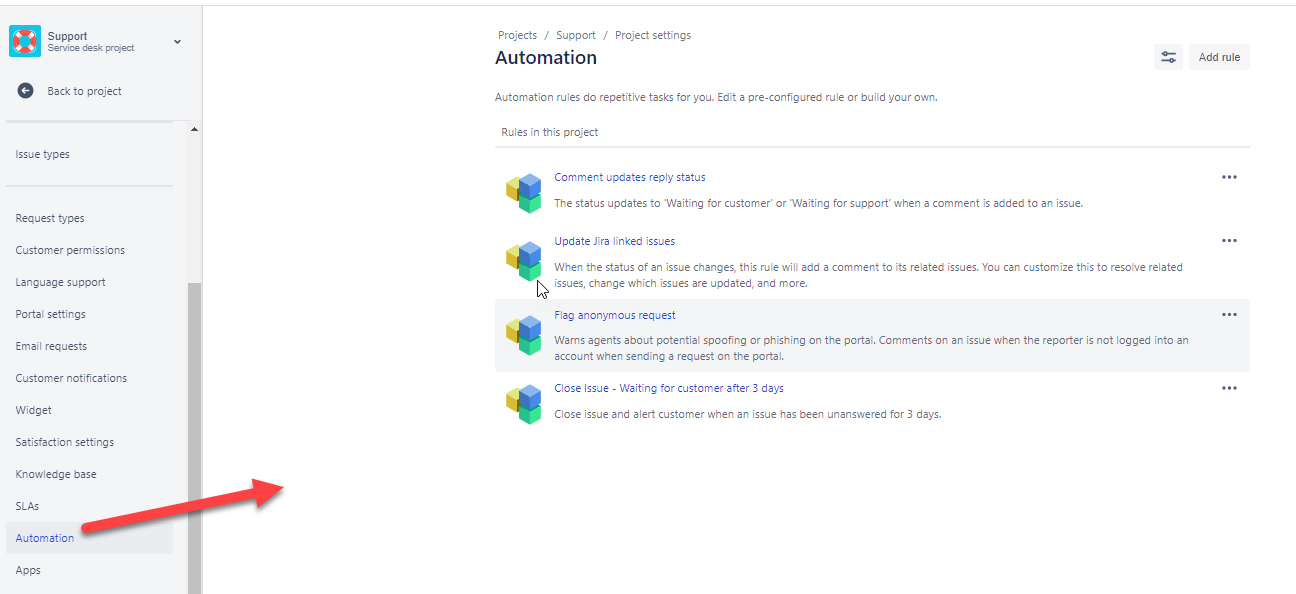The image size is (1296, 594).
Task: Open SLAs settings from the sidebar
Action: click(27, 505)
